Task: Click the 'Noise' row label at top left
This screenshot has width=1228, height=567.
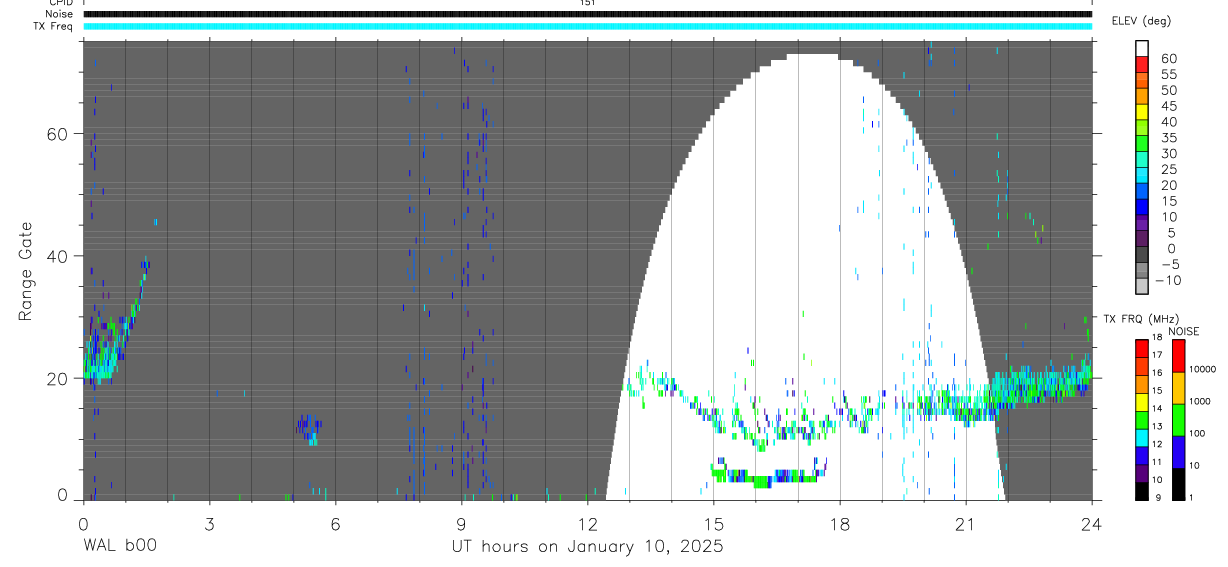Action: pyautogui.click(x=61, y=14)
